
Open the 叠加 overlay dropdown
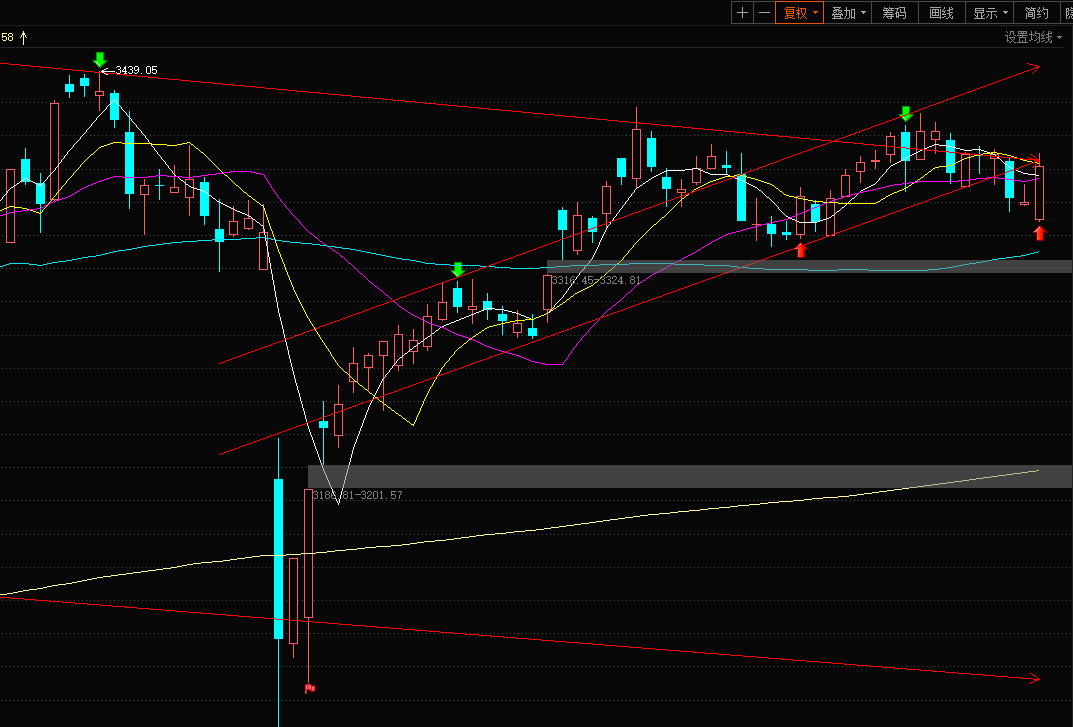(x=847, y=13)
